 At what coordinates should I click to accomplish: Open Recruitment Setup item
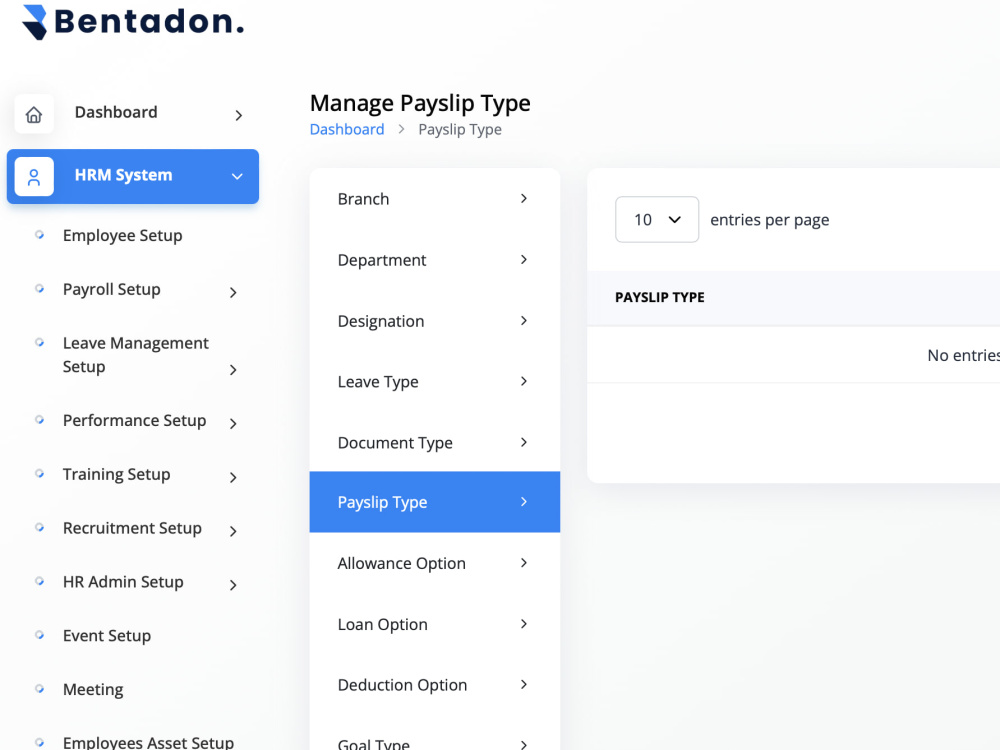[x=132, y=528]
